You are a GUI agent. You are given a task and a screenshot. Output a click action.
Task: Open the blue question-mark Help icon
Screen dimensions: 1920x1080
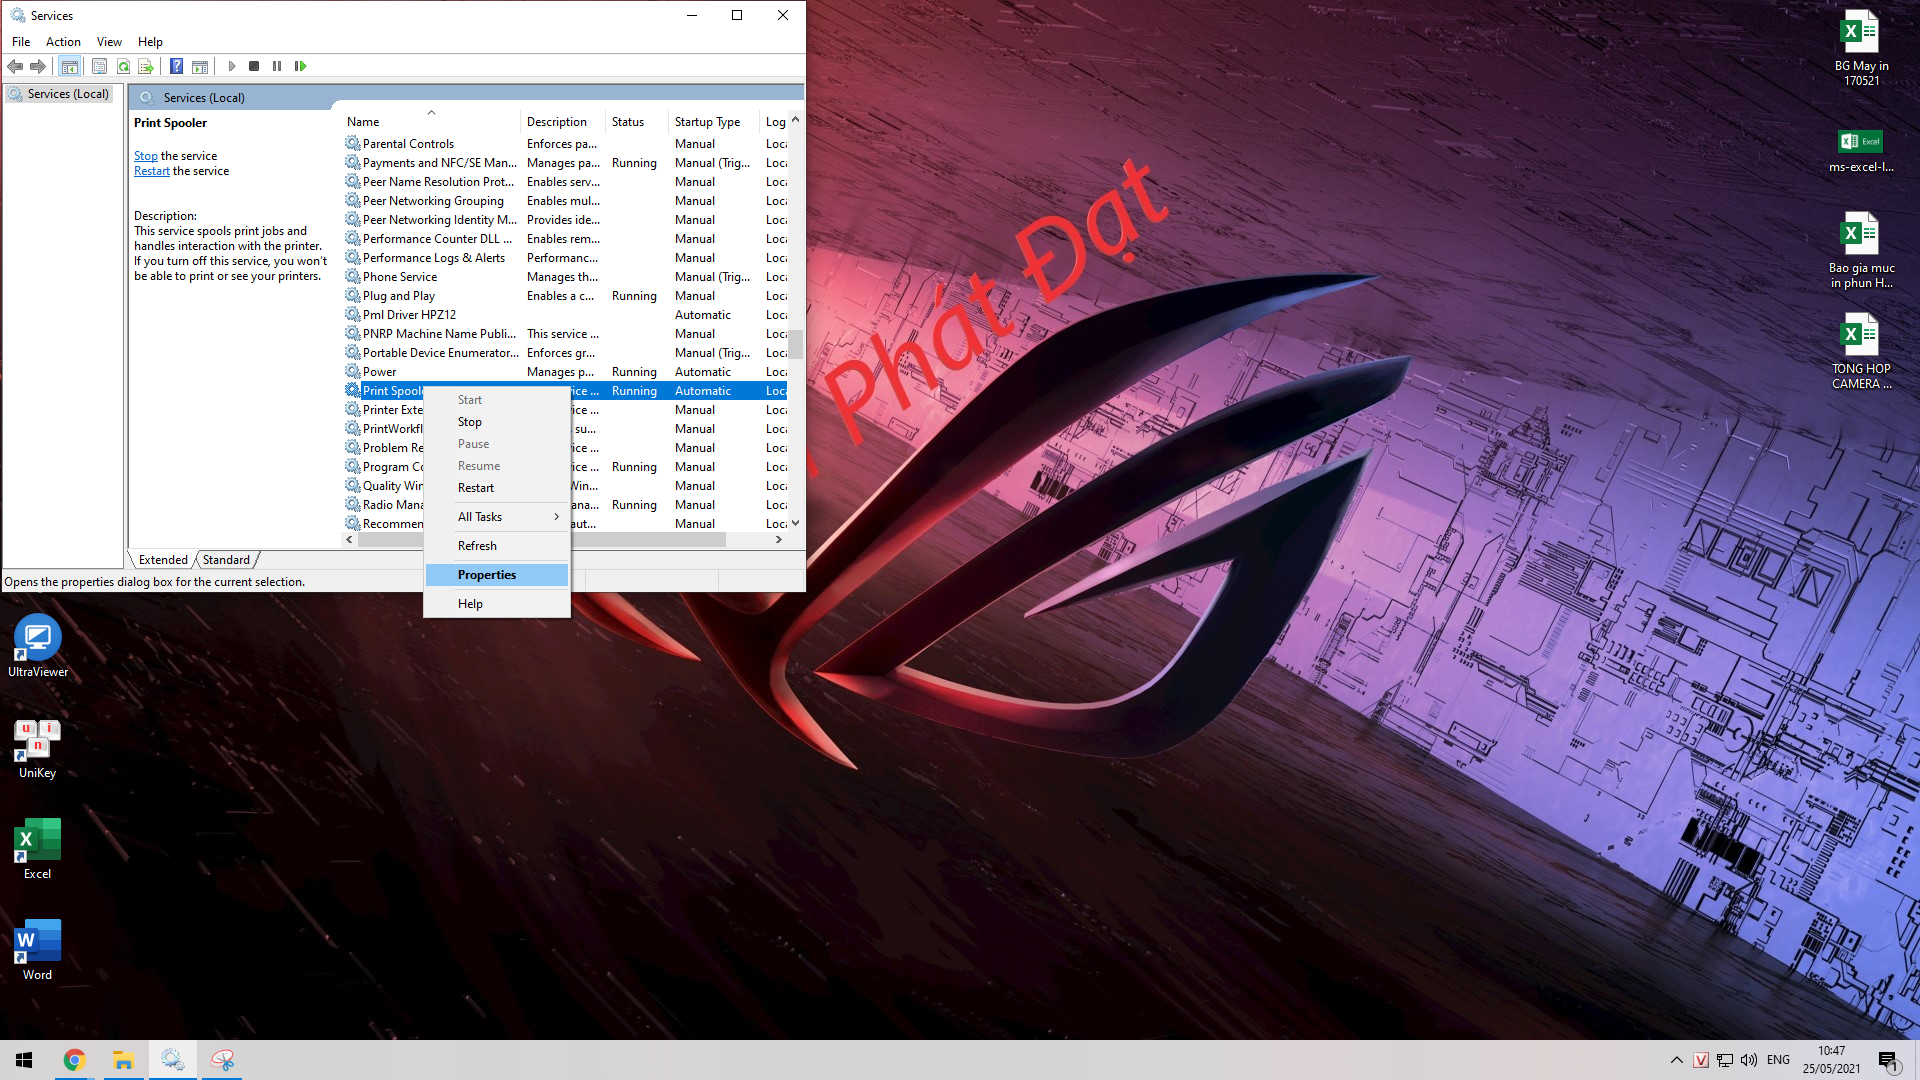pyautogui.click(x=176, y=66)
